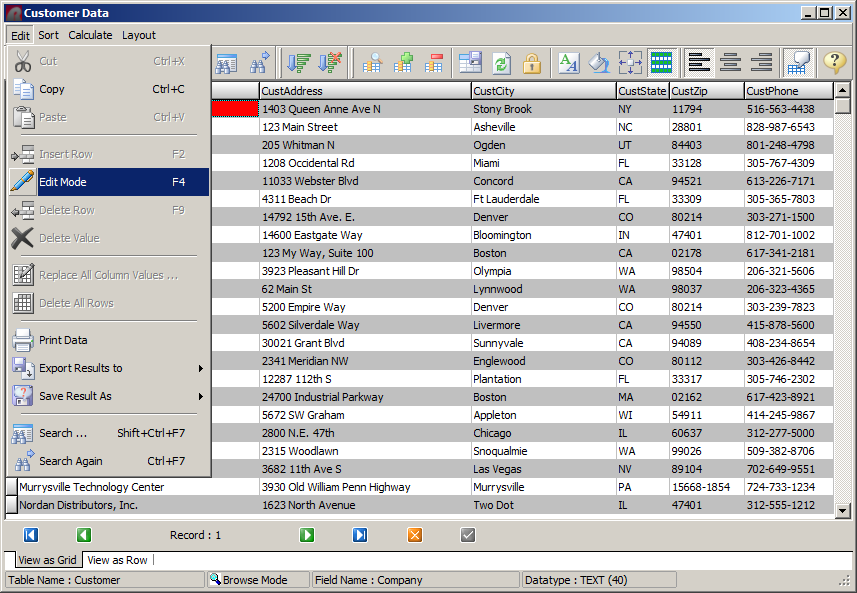
Task: Click the vertical scrollbar down arrow
Action: [843, 511]
